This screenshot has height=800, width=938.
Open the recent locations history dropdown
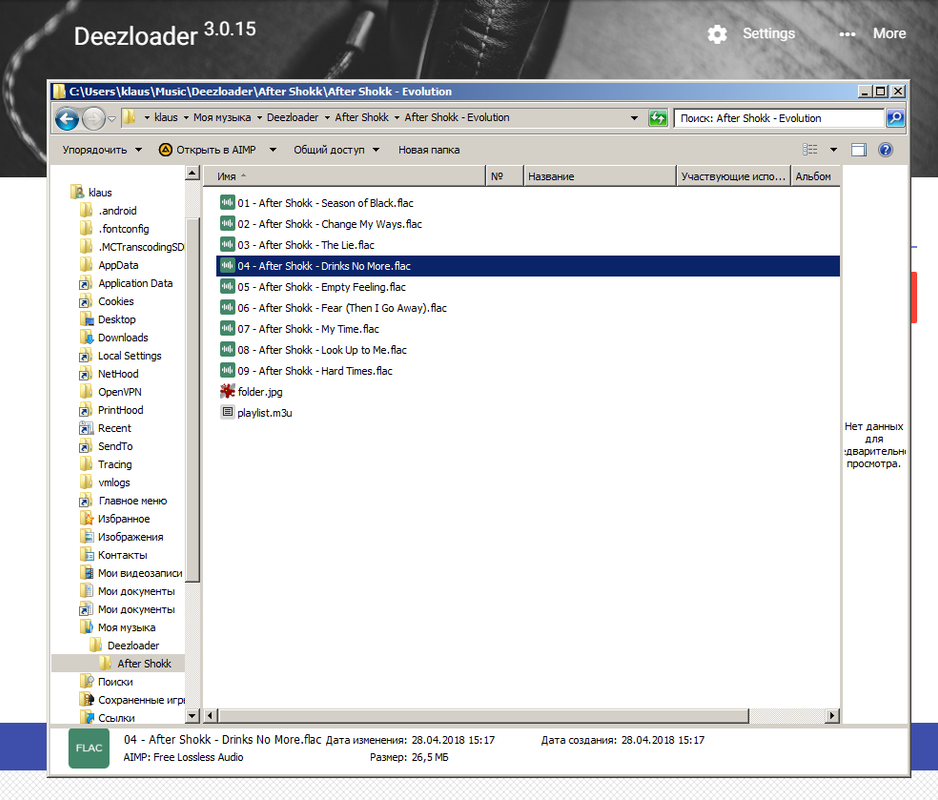click(x=112, y=118)
